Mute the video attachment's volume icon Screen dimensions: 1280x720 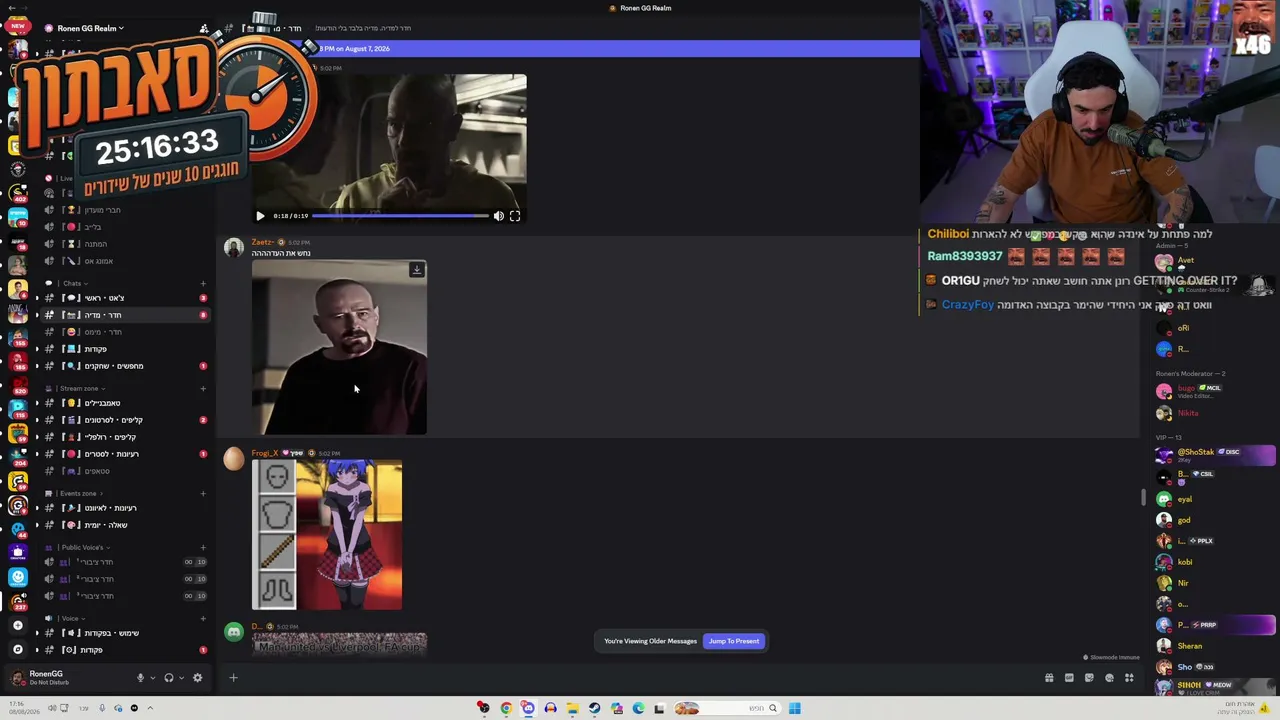tap(498, 216)
